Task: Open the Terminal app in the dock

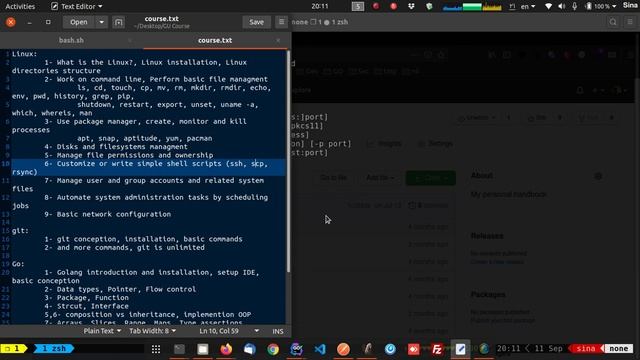Action: 179,349
